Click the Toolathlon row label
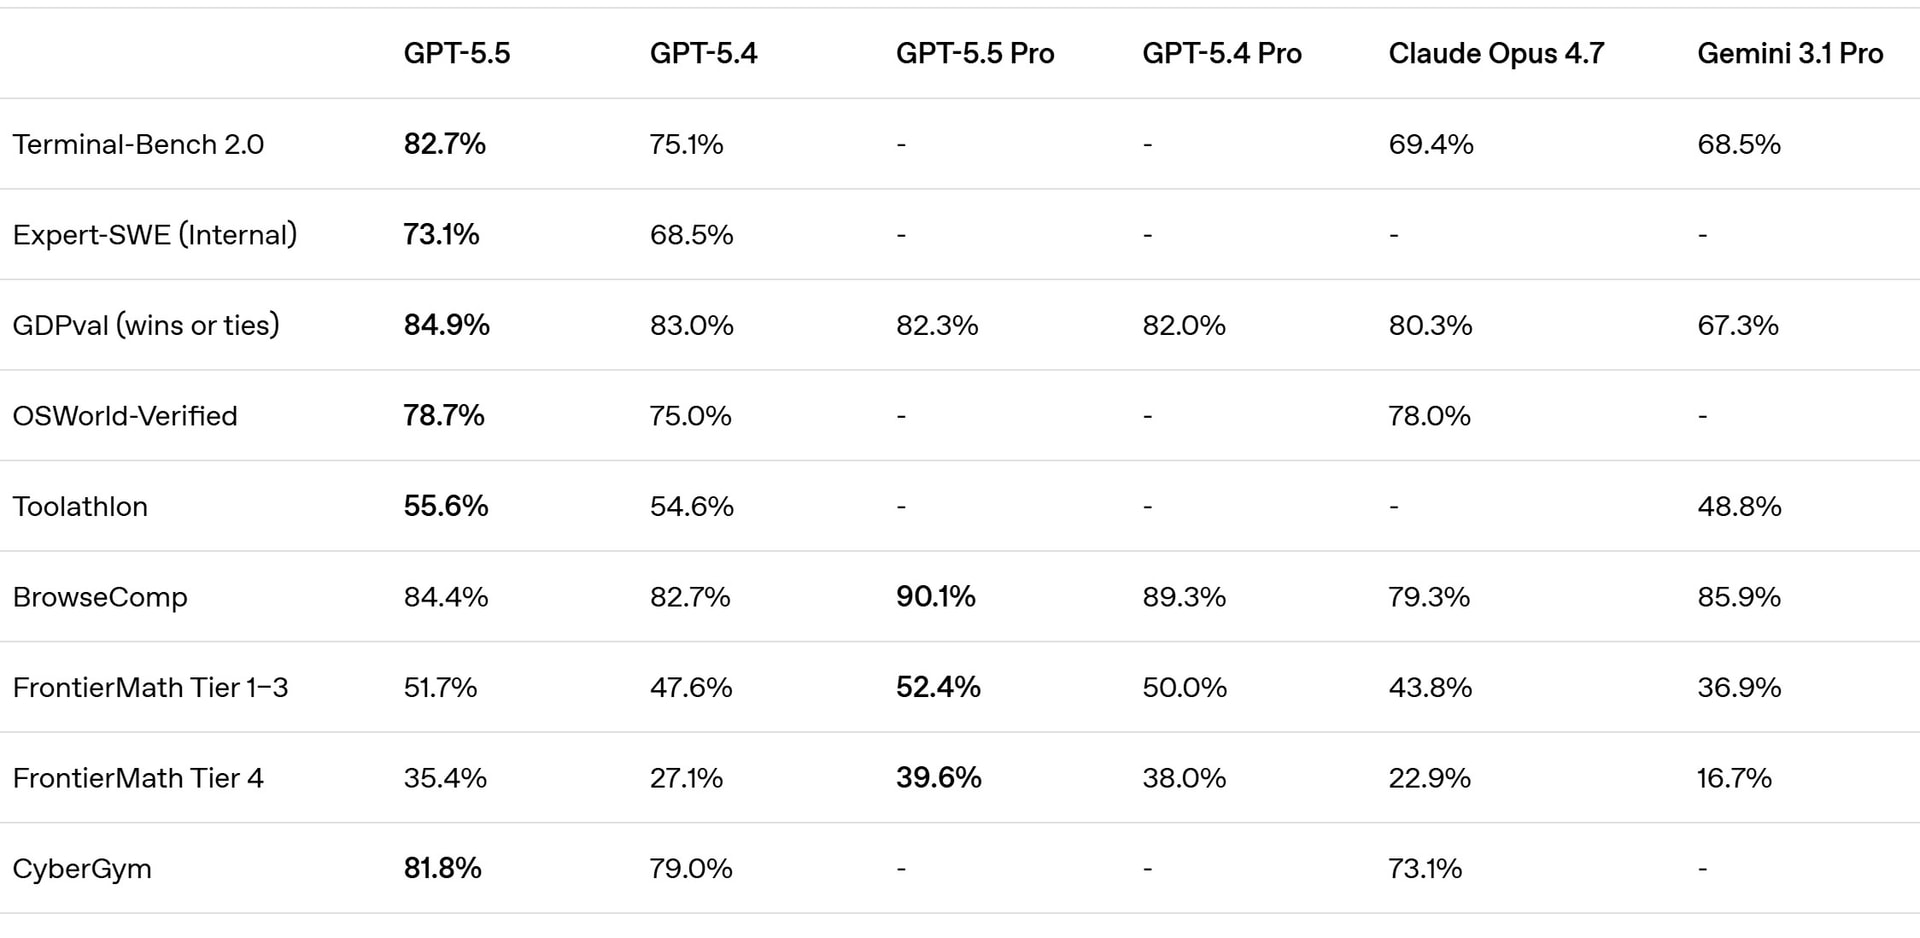1920x938 pixels. click(x=80, y=506)
